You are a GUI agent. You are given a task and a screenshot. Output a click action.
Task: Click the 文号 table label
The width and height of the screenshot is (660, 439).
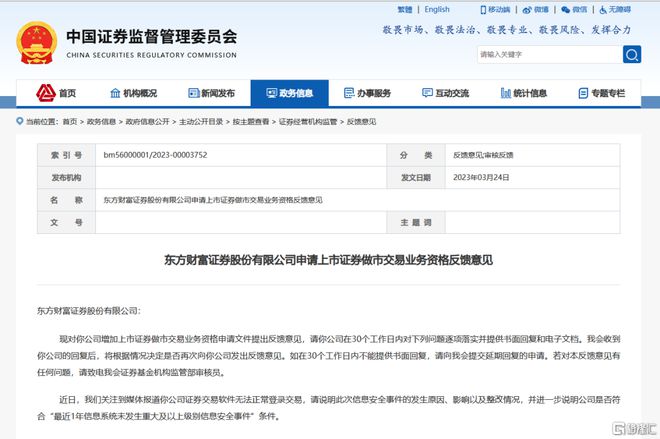pyautogui.click(x=67, y=222)
